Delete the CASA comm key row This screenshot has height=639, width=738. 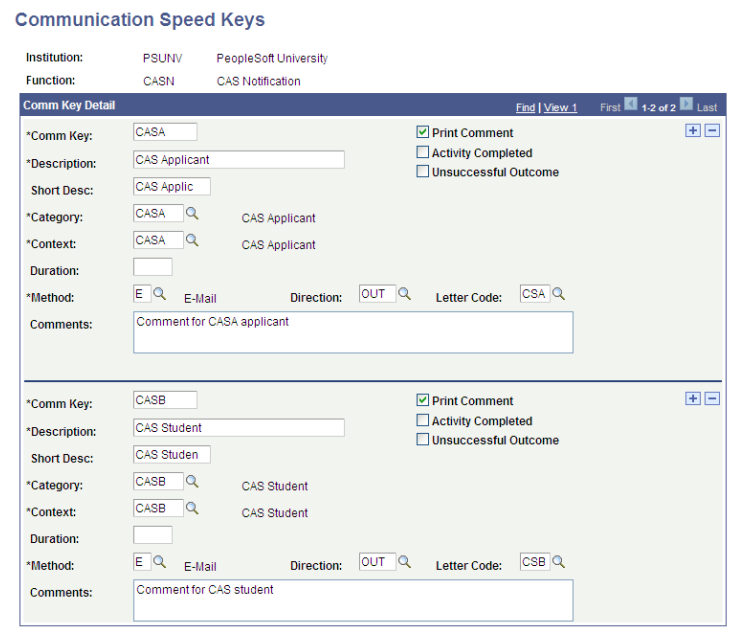712,131
